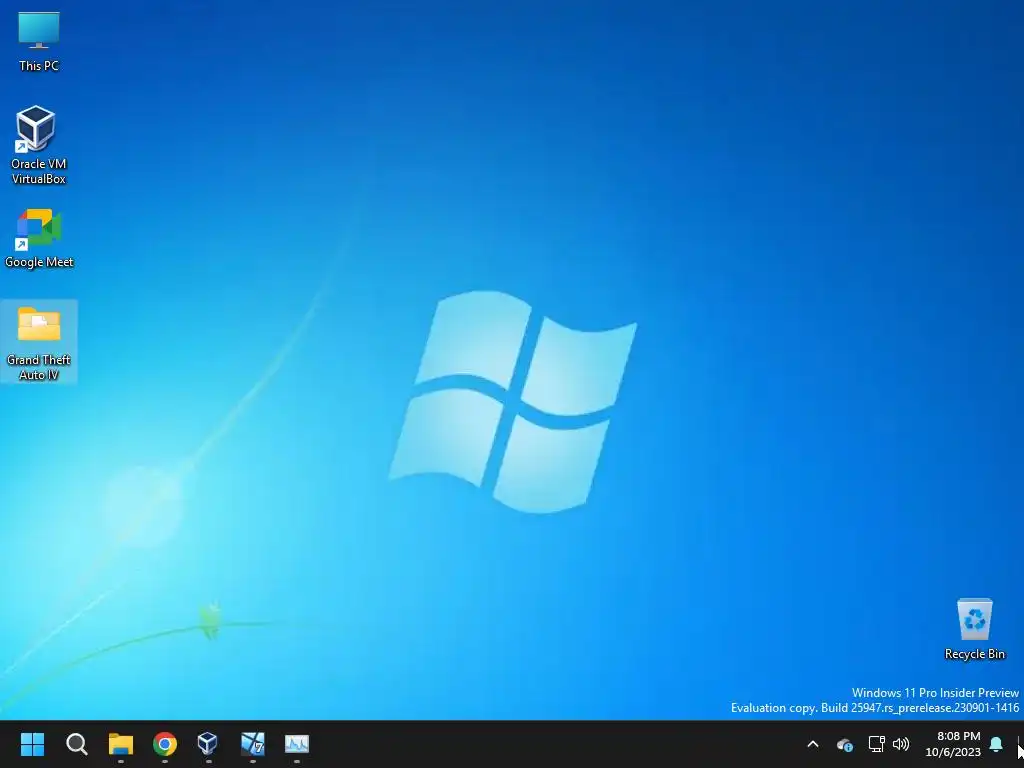Open taskbar Search
Image resolution: width=1024 pixels, height=768 pixels.
[76, 744]
